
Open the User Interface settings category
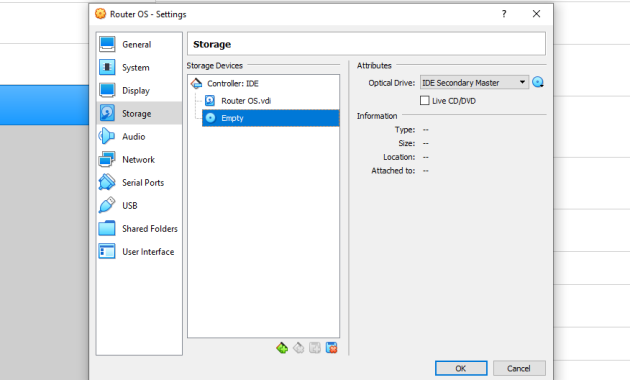(139, 251)
